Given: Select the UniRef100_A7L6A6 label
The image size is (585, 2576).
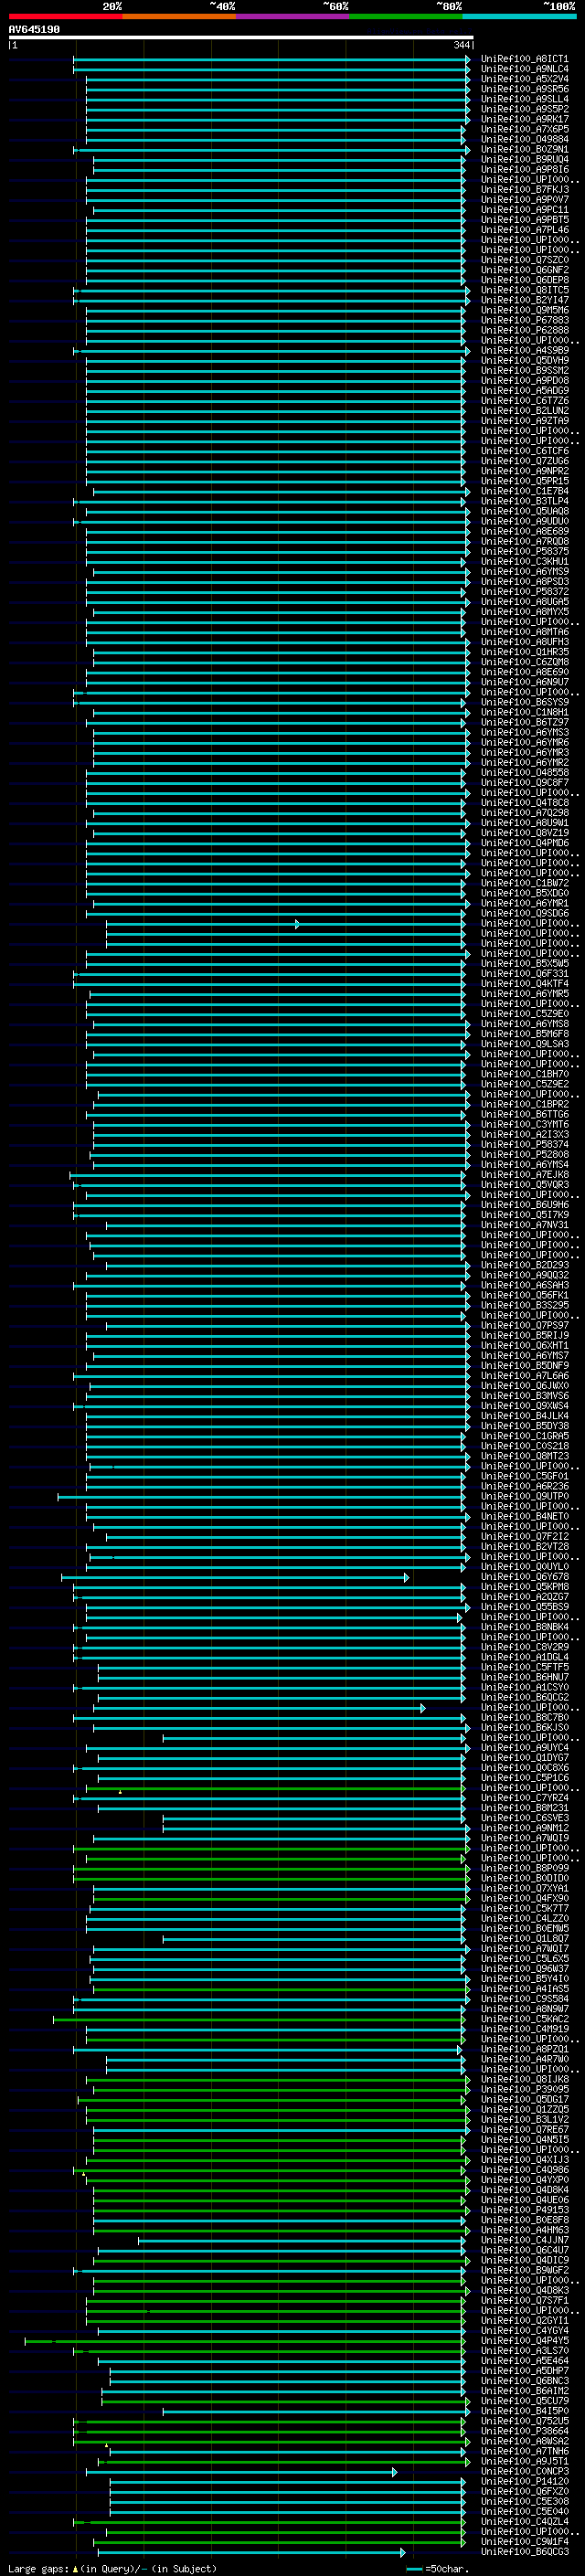Looking at the screenshot, I should [524, 1376].
